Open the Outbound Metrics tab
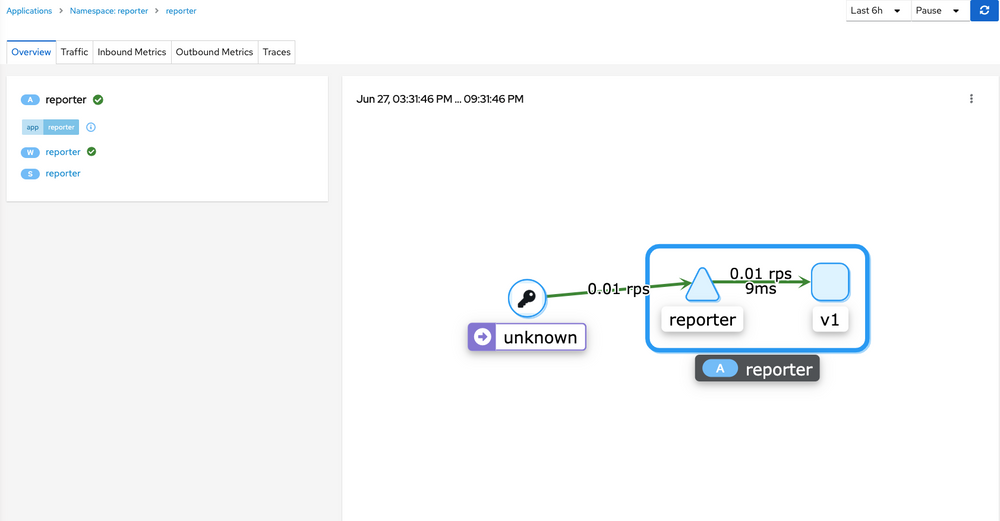Viewport: 1000px width, 521px height. pyautogui.click(x=214, y=52)
